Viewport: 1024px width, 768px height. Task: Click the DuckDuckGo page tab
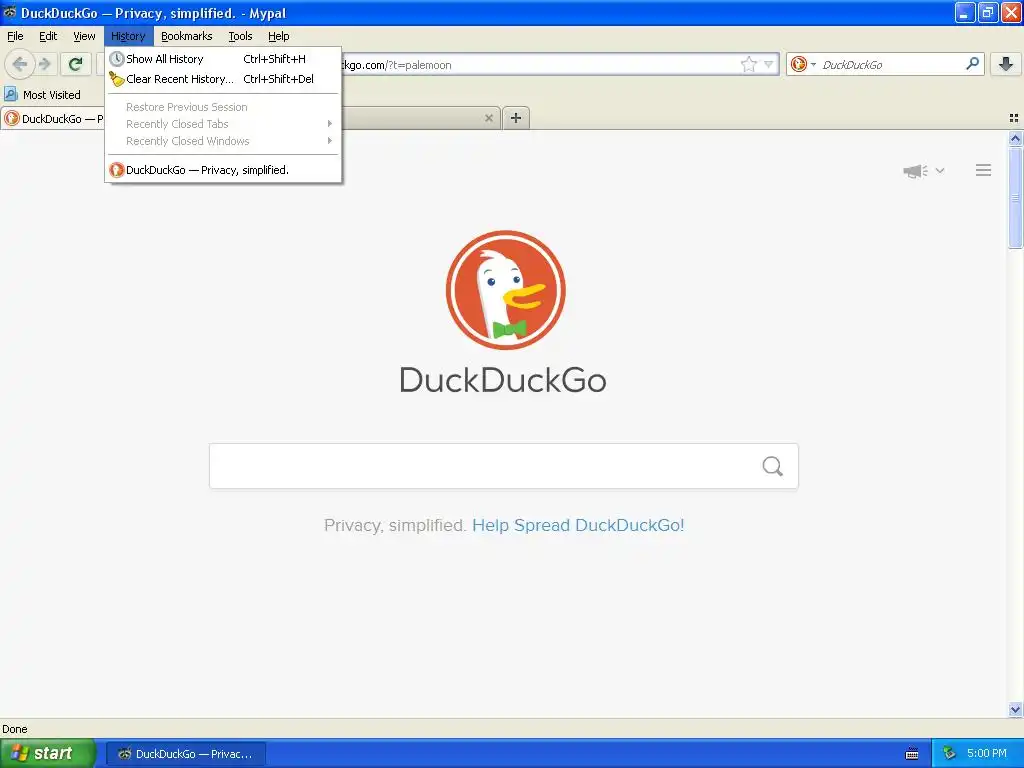pyautogui.click(x=54, y=118)
